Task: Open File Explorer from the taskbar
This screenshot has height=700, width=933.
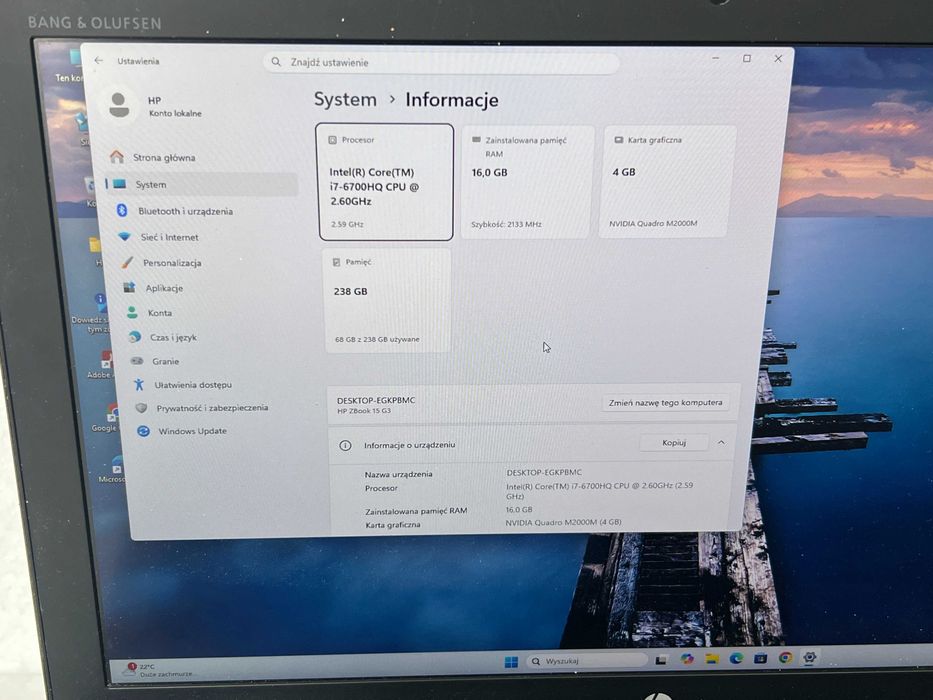Action: pos(712,658)
